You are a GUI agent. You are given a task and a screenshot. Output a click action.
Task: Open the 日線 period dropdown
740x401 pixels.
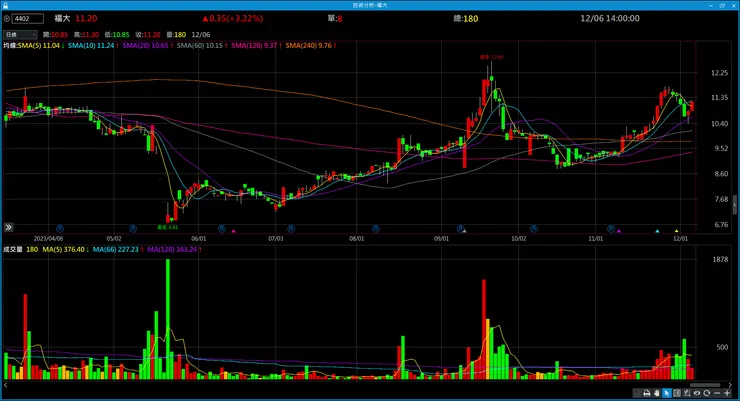coord(20,34)
